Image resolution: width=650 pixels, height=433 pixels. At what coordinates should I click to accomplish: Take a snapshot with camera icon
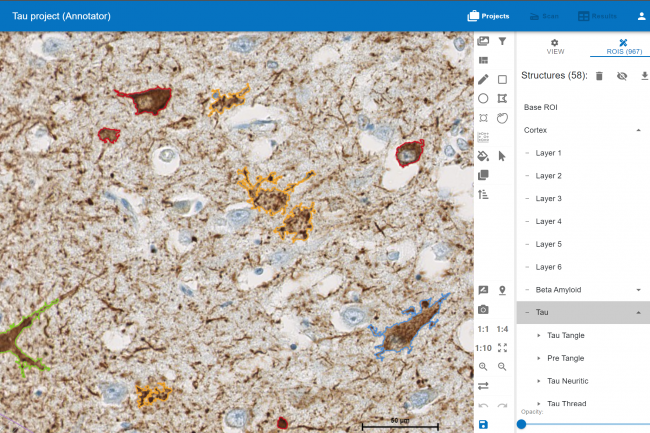[483, 309]
